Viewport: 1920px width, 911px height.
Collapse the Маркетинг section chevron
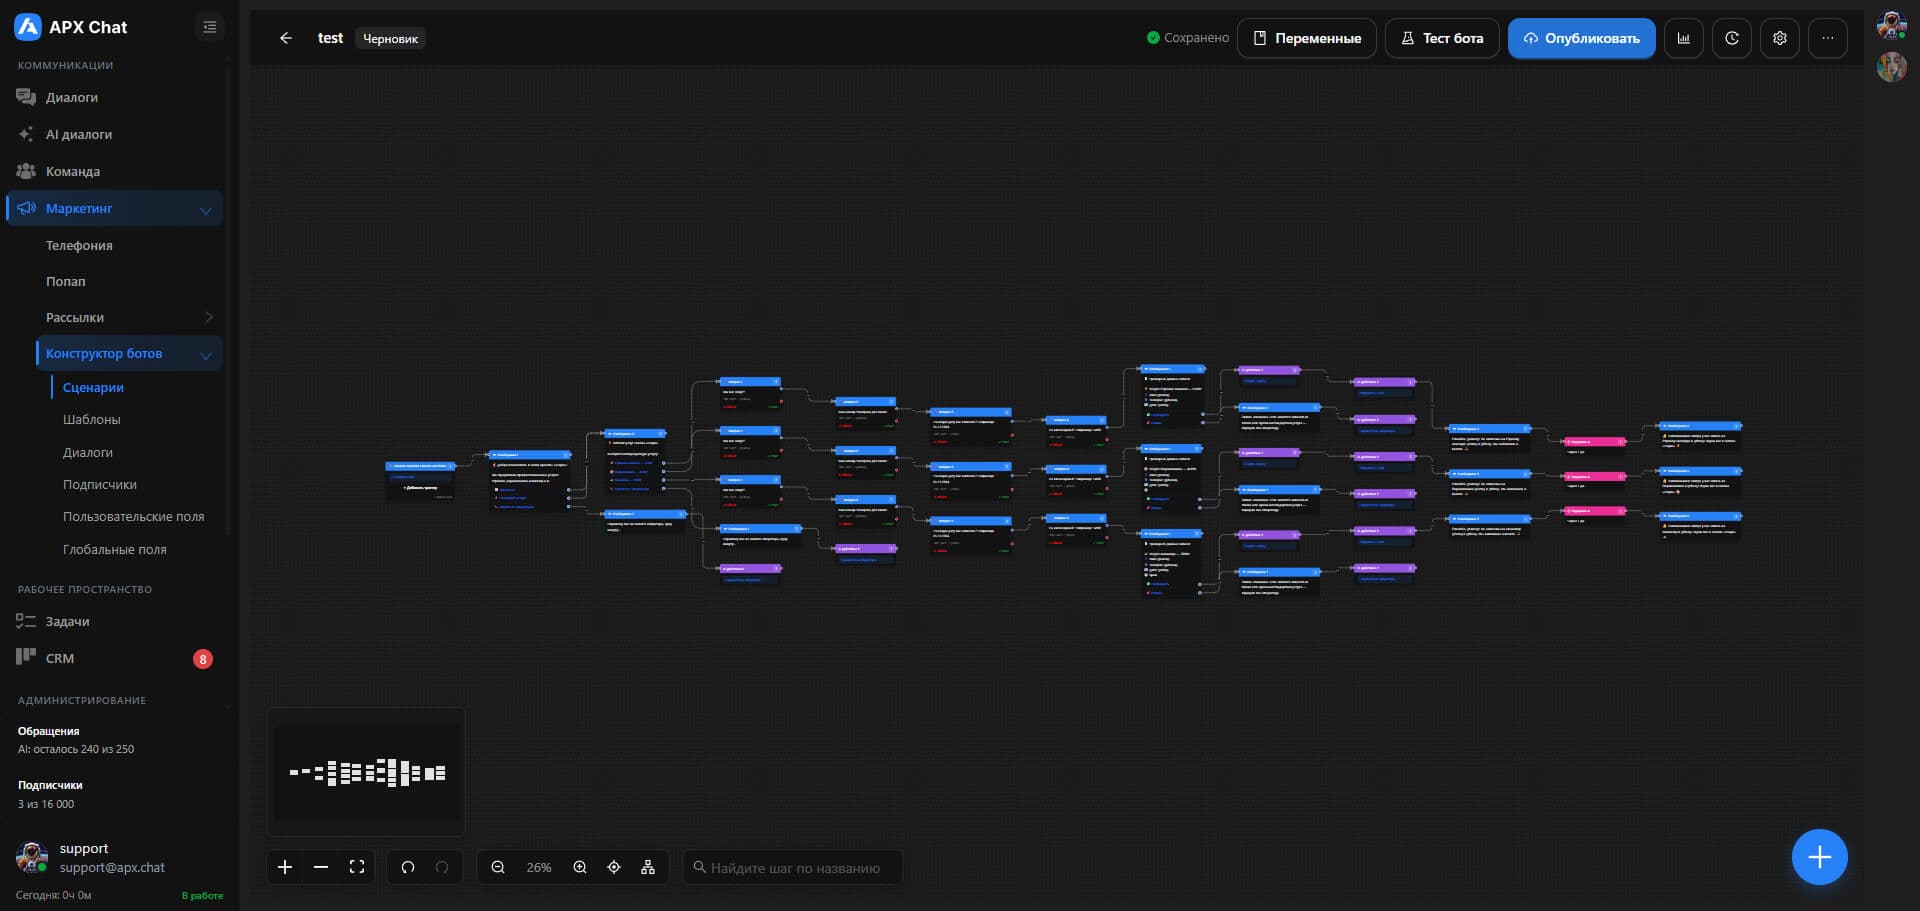point(206,210)
